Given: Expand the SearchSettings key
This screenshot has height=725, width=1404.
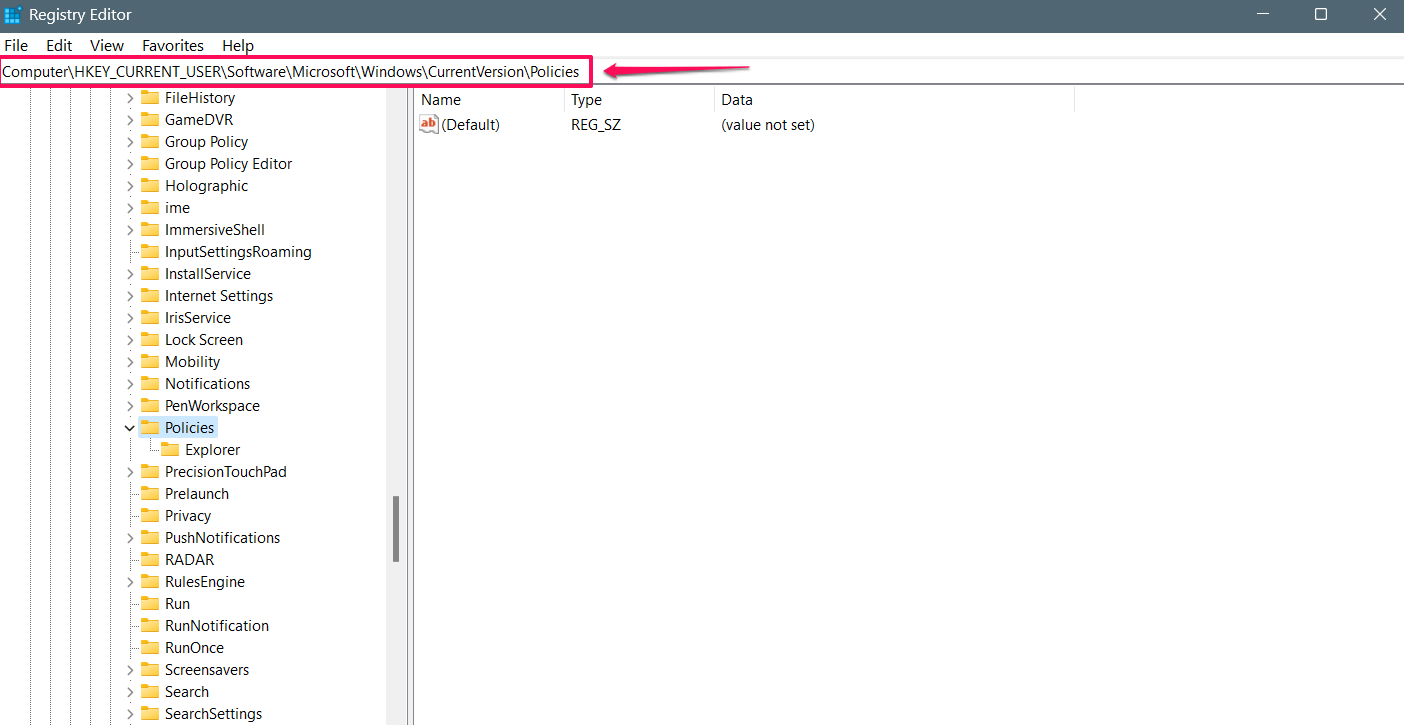Looking at the screenshot, I should click(130, 714).
